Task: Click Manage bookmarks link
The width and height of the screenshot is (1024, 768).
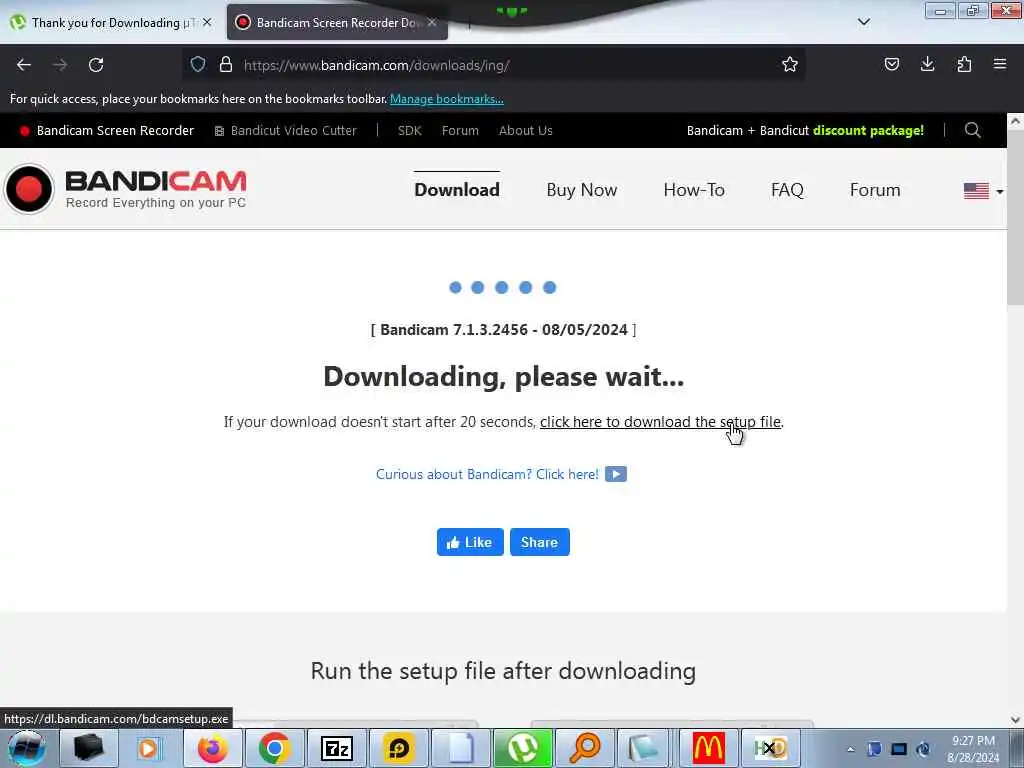Action: coord(447,99)
